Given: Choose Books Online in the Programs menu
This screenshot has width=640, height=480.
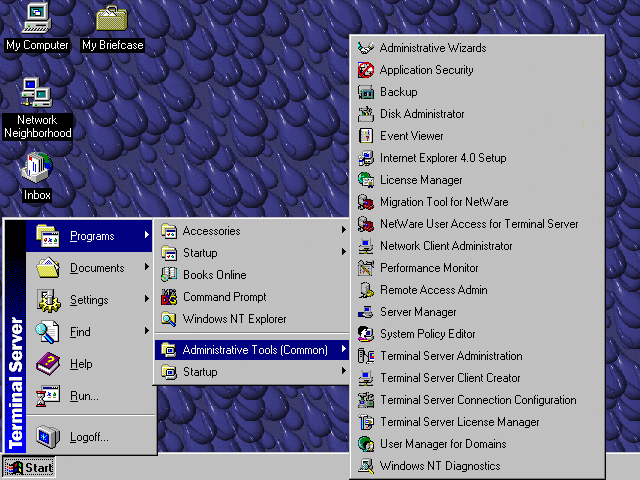Looking at the screenshot, I should (x=214, y=275).
